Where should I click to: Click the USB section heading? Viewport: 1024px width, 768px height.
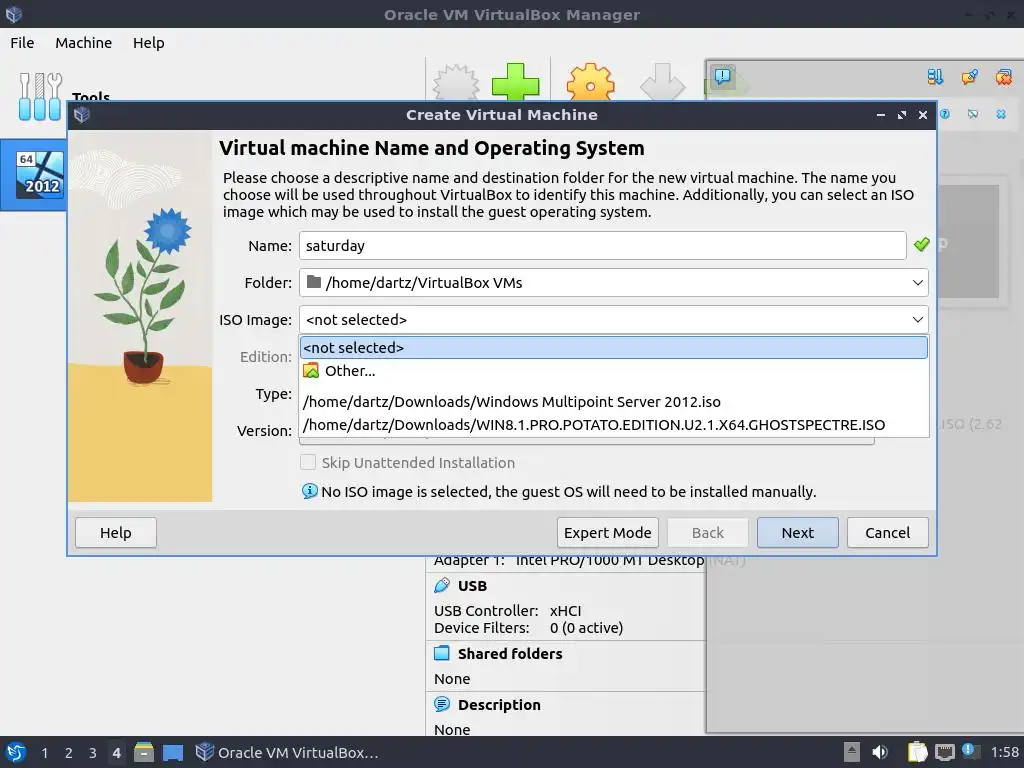coord(472,586)
